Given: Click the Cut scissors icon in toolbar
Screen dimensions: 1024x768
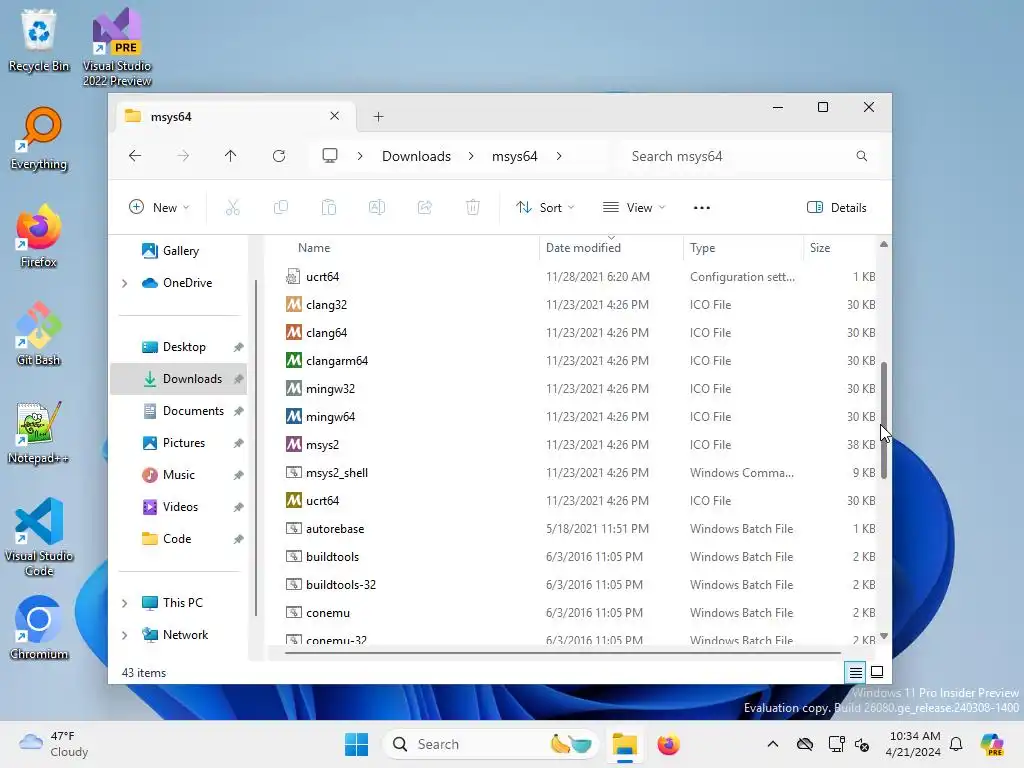Looking at the screenshot, I should tap(232, 208).
